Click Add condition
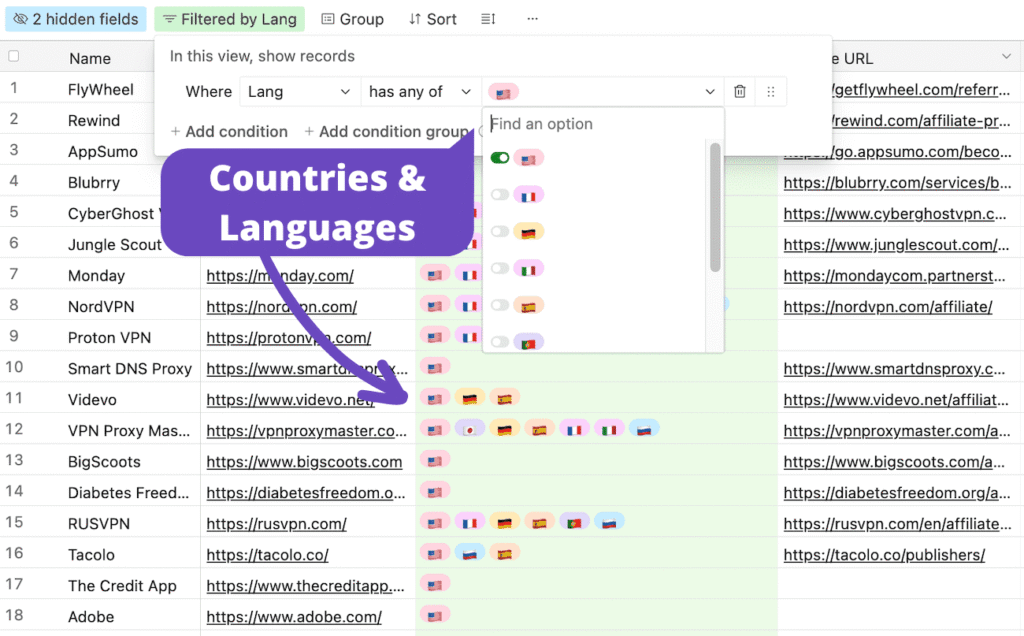This screenshot has width=1024, height=636. 229,131
